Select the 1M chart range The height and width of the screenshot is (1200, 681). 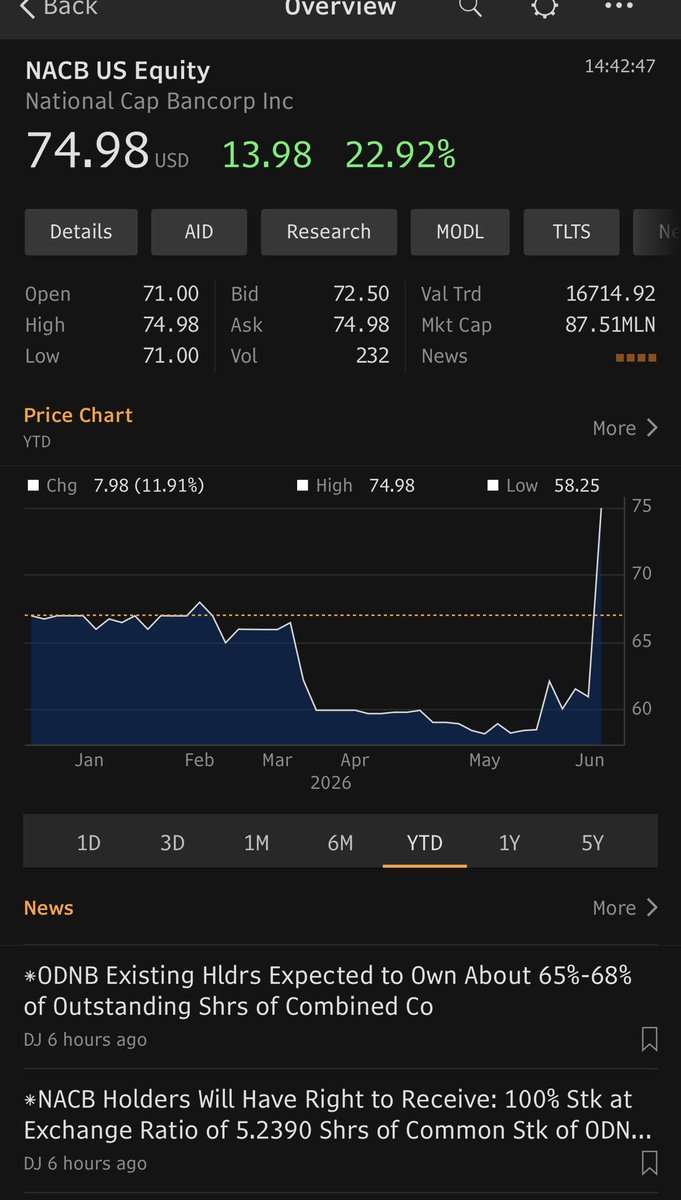pyautogui.click(x=256, y=842)
